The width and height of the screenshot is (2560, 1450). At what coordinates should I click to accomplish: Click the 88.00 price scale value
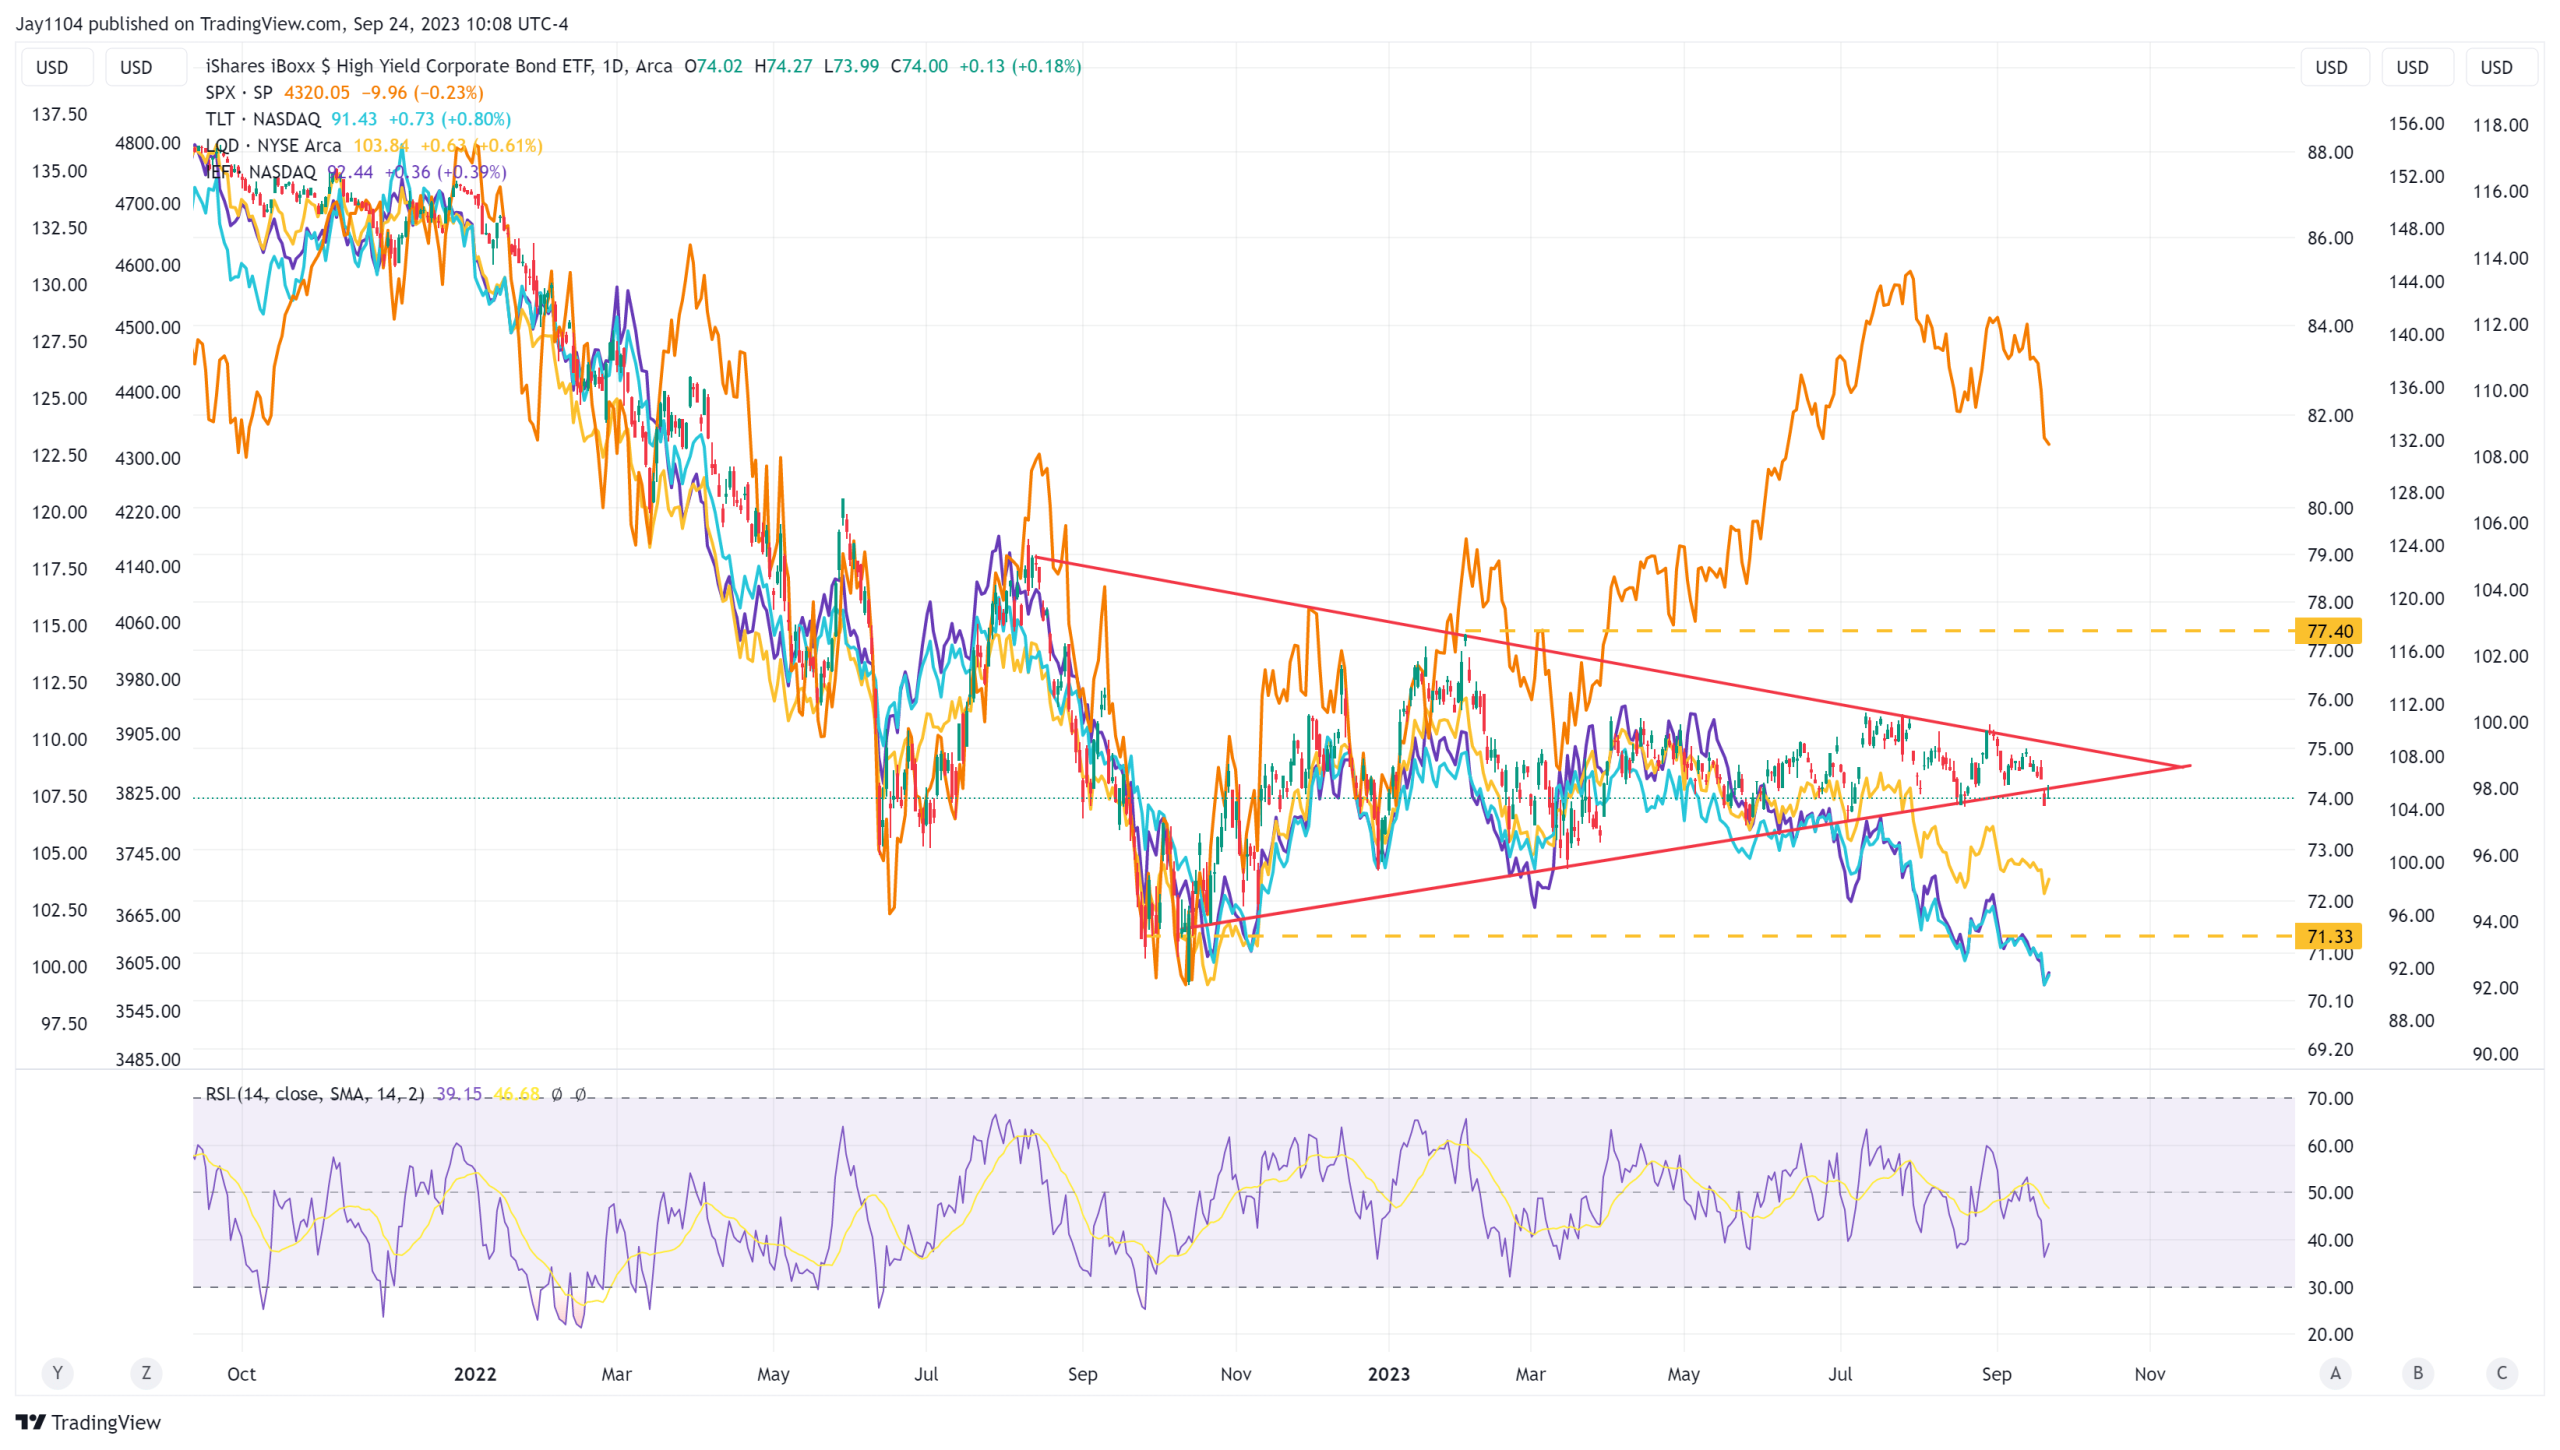(x=2330, y=152)
